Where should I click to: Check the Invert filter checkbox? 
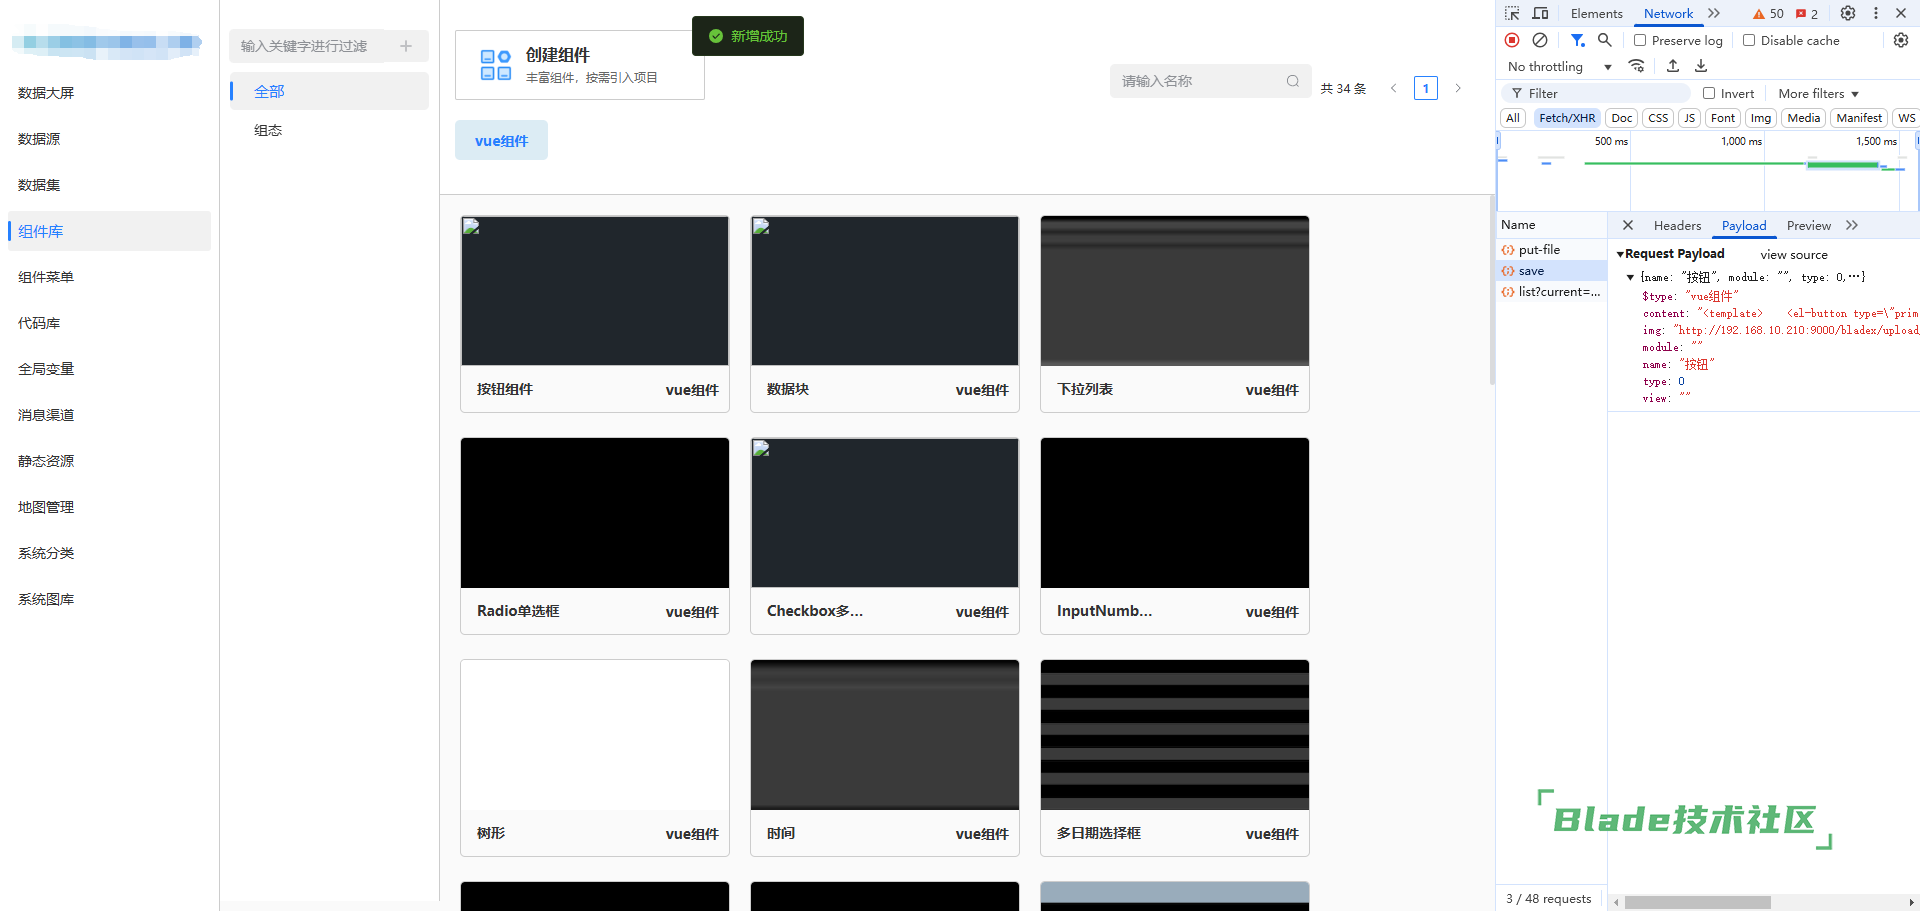click(x=1709, y=93)
